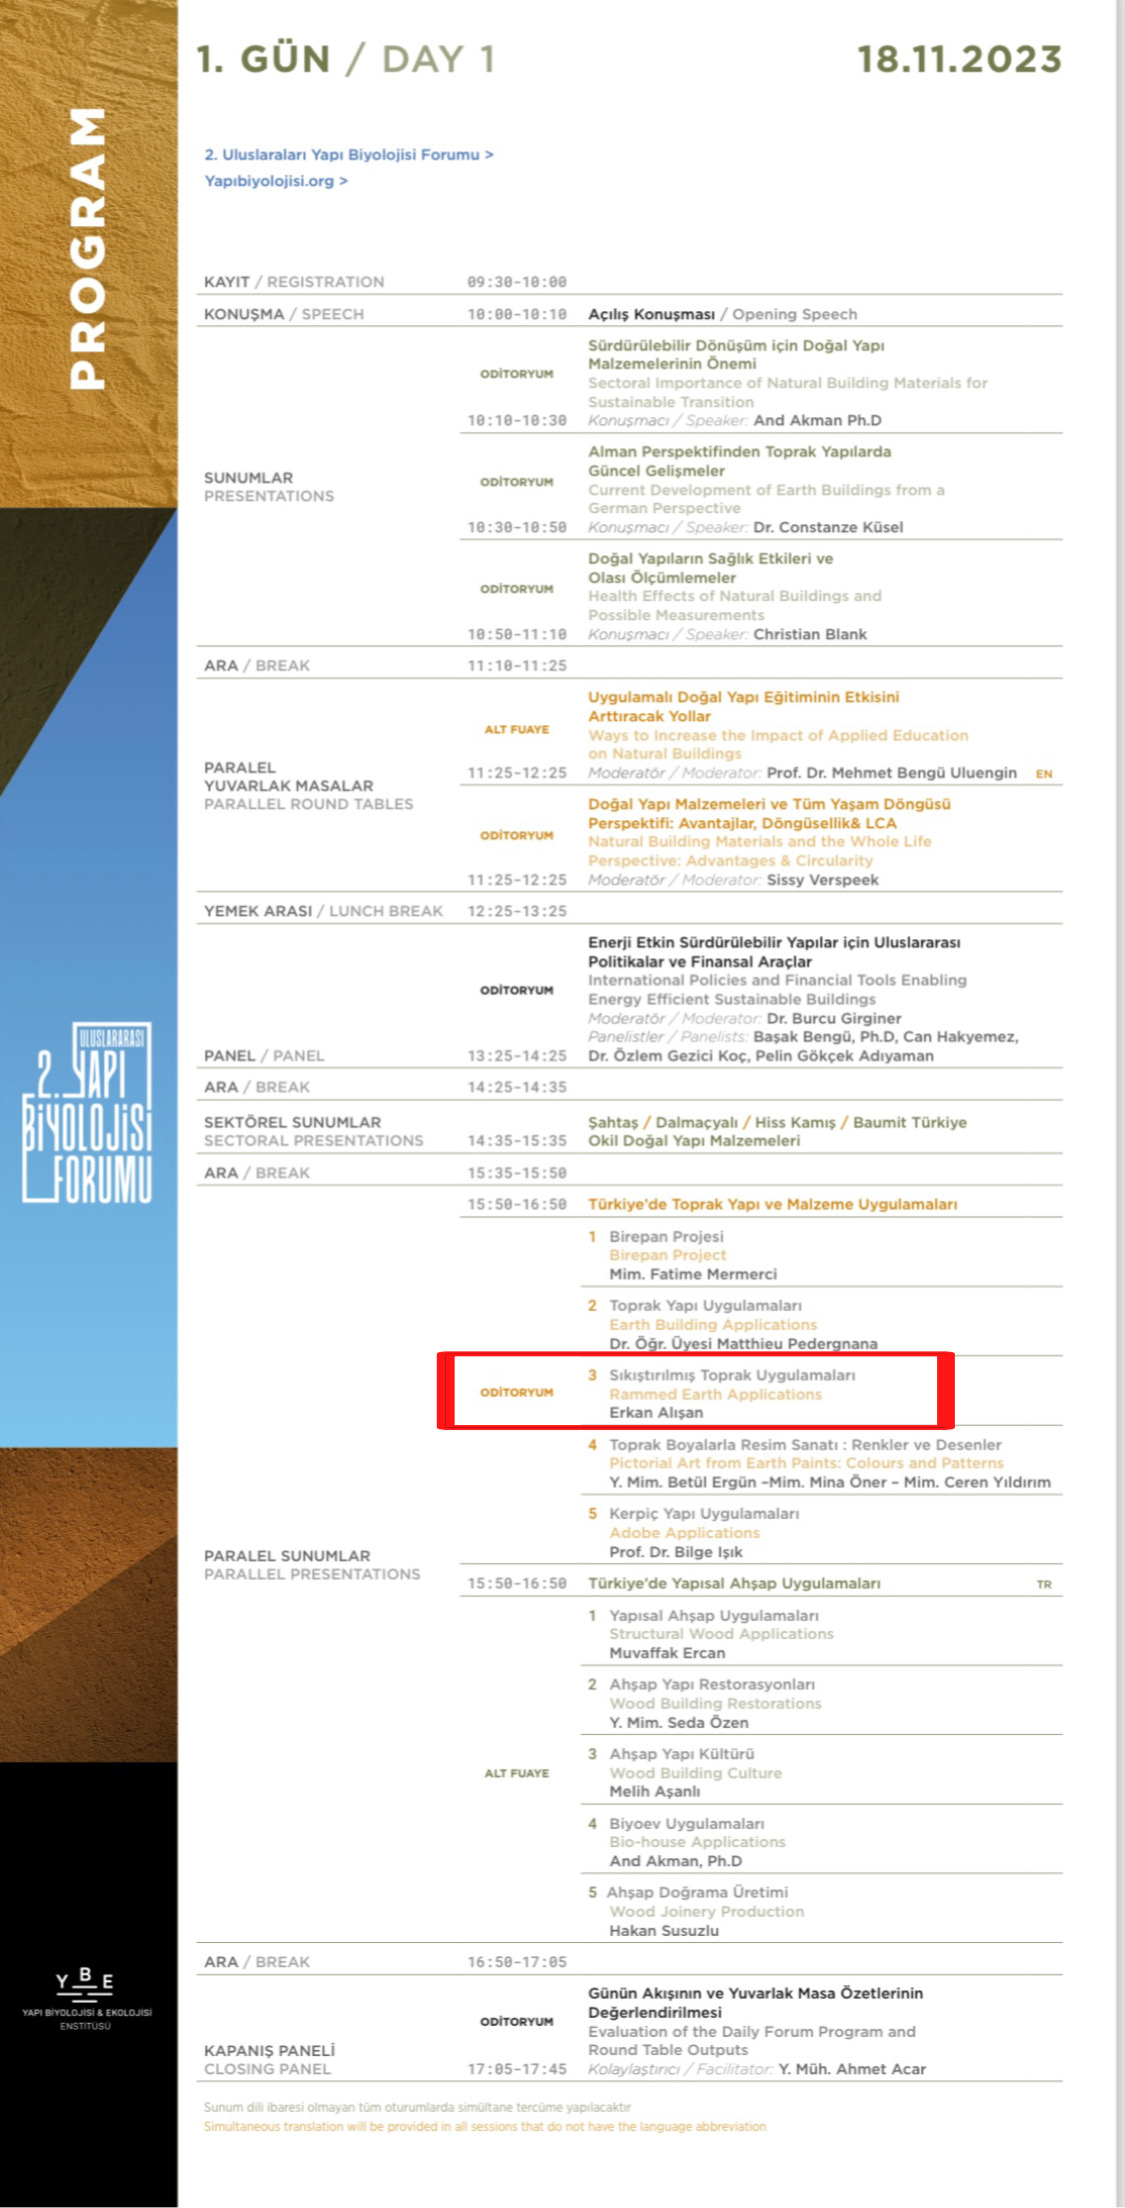The image size is (1125, 2208).
Task: Click the EN language tag beside Mehmet Bengü Uluengin
Action: pyautogui.click(x=1043, y=774)
